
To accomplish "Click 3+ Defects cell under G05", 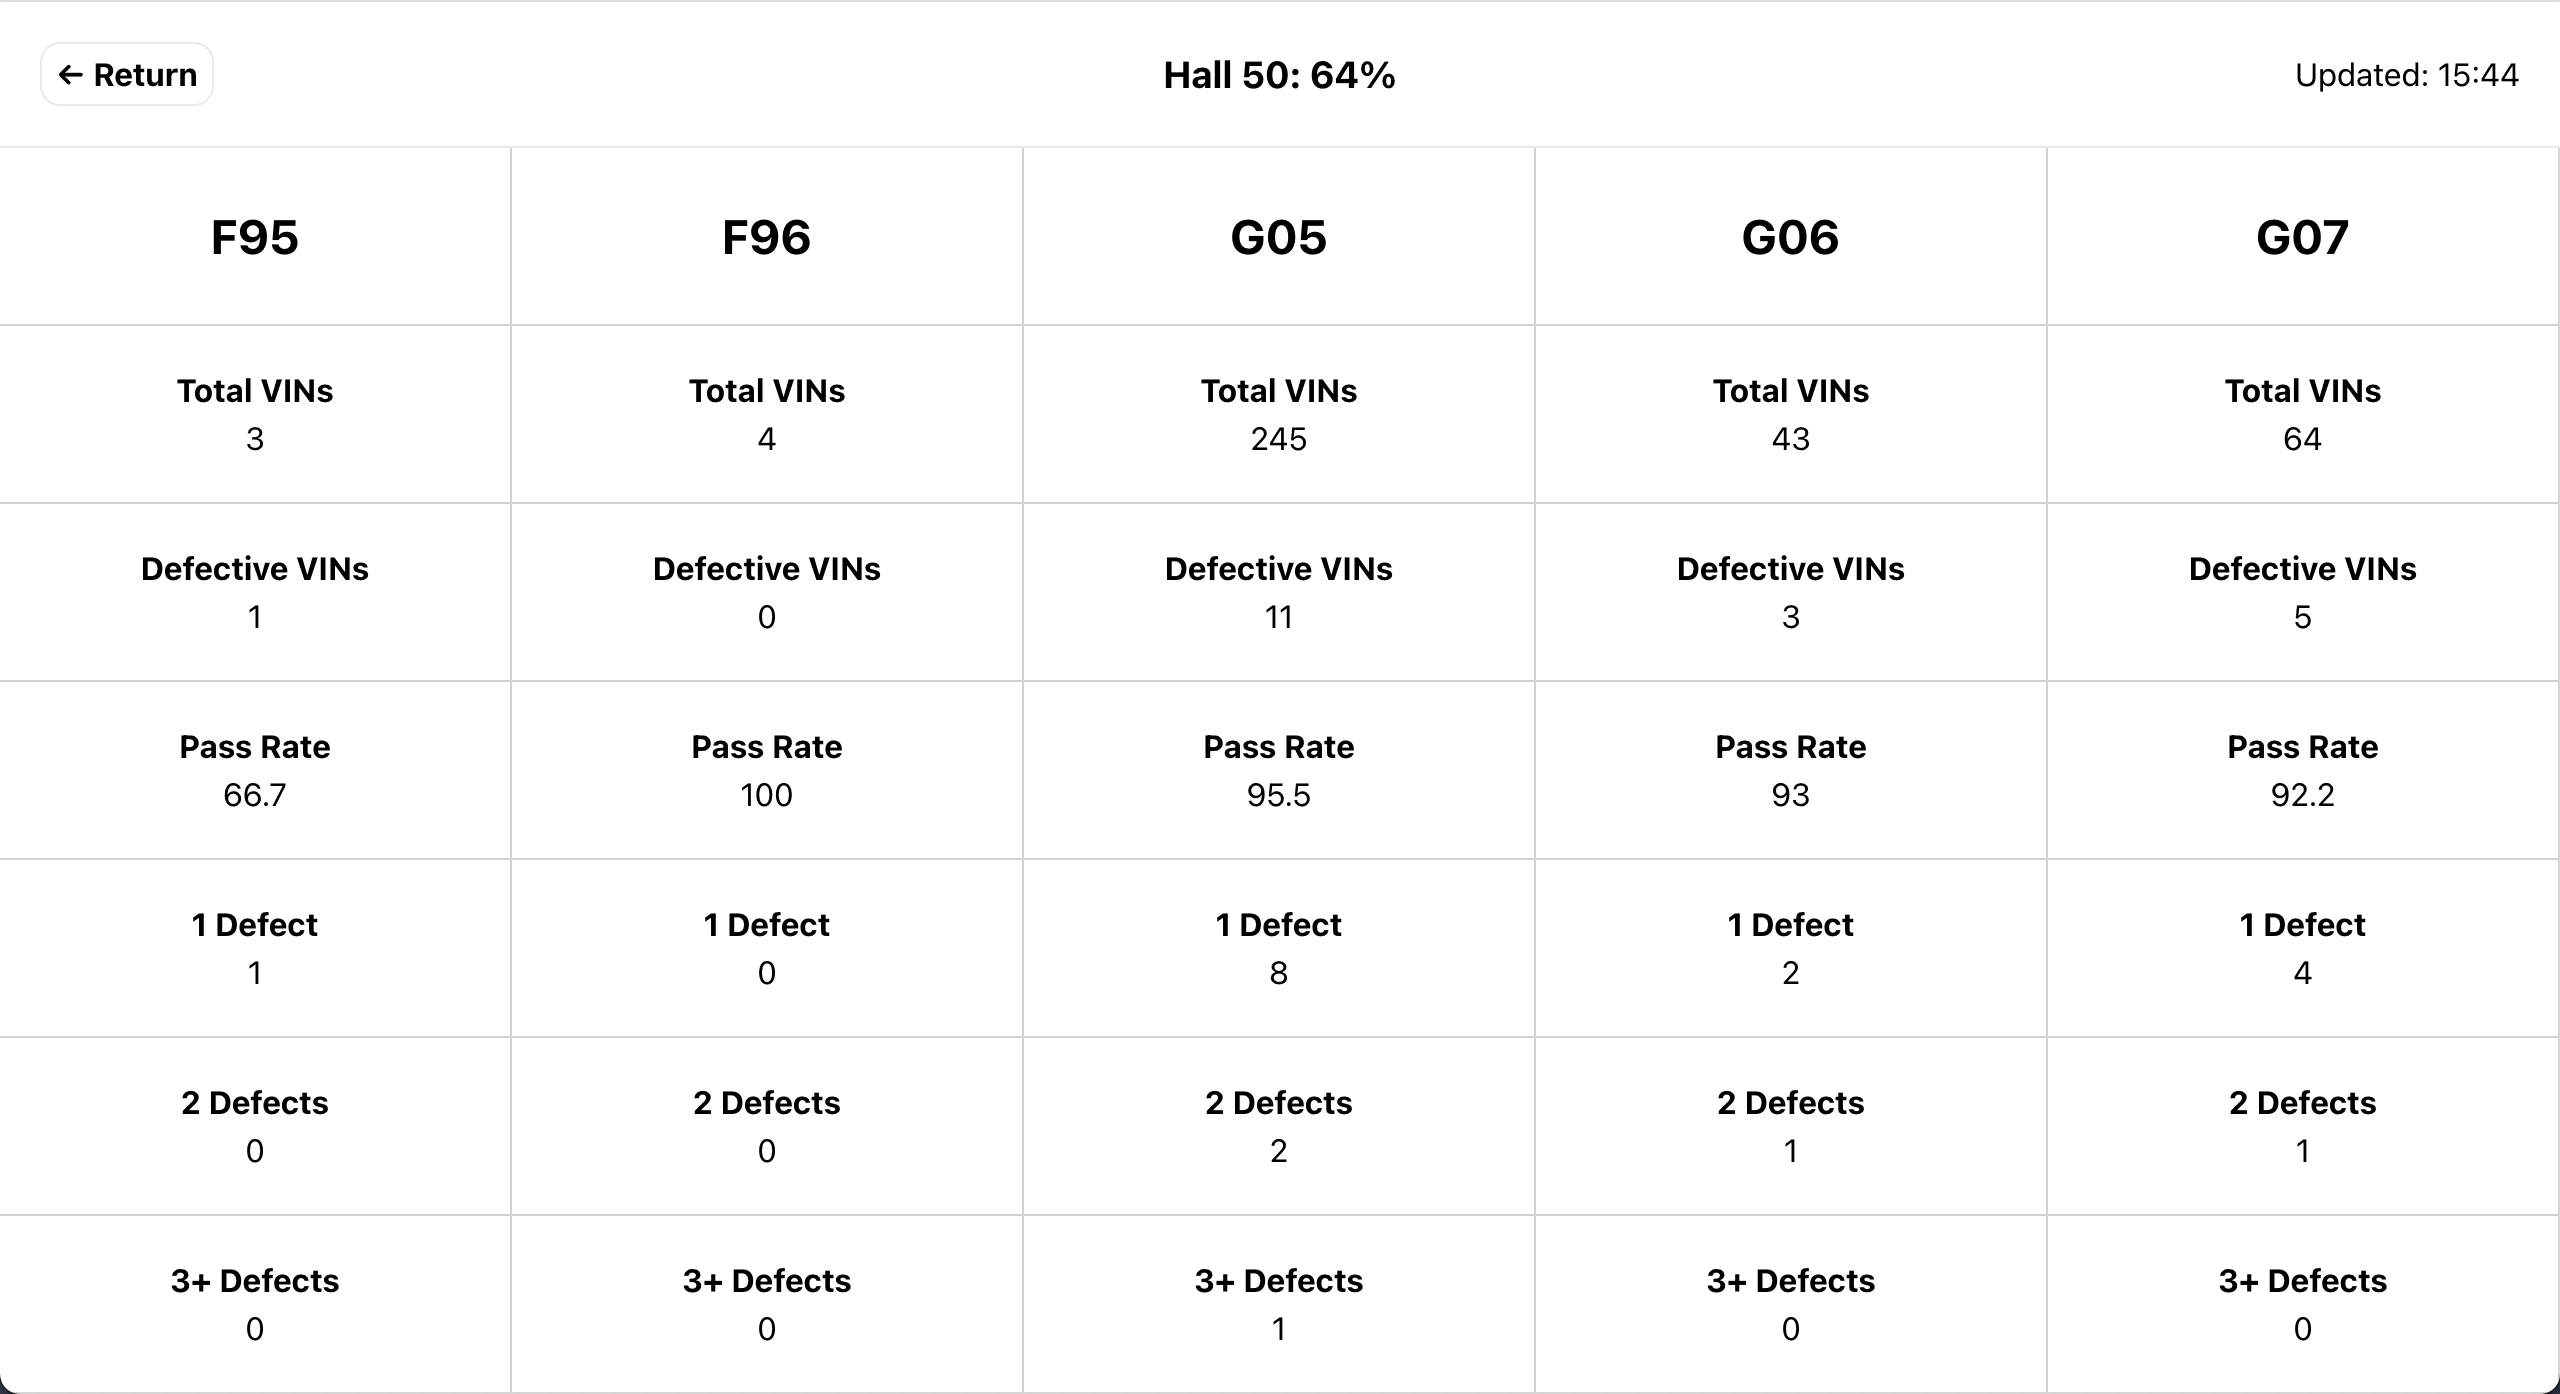I will [x=1279, y=1304].
